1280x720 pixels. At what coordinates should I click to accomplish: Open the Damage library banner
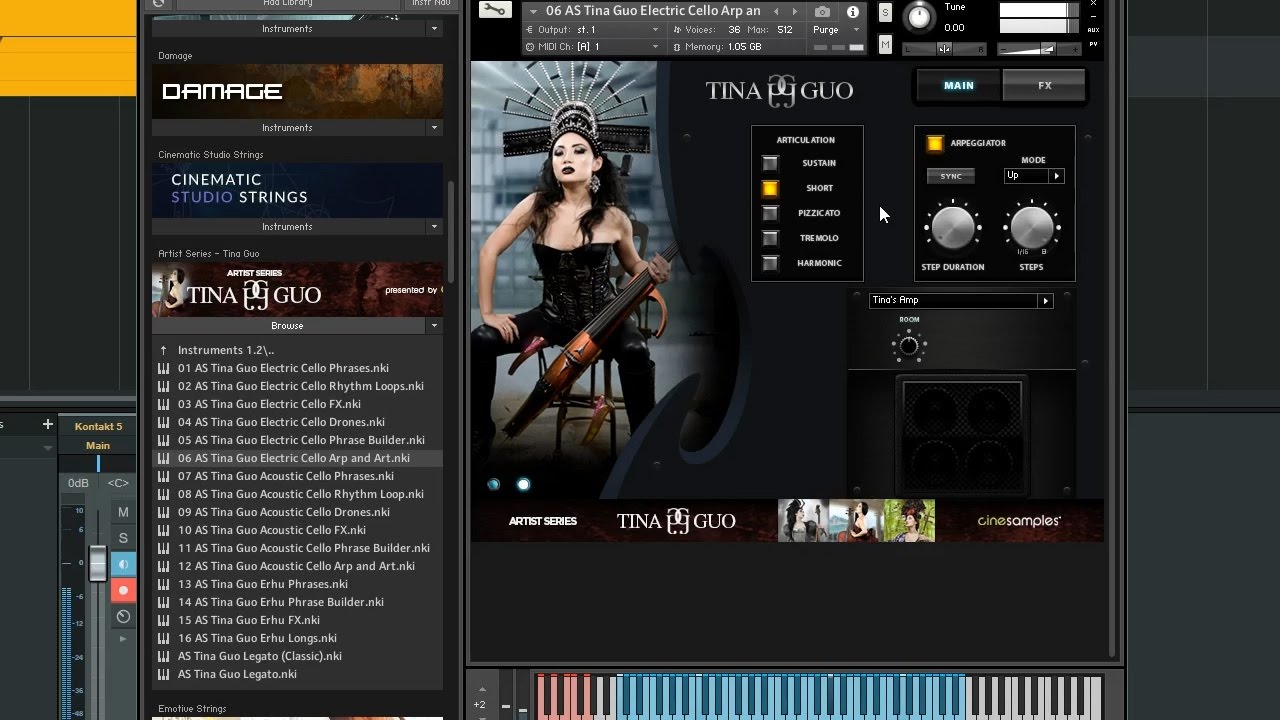pyautogui.click(x=297, y=91)
